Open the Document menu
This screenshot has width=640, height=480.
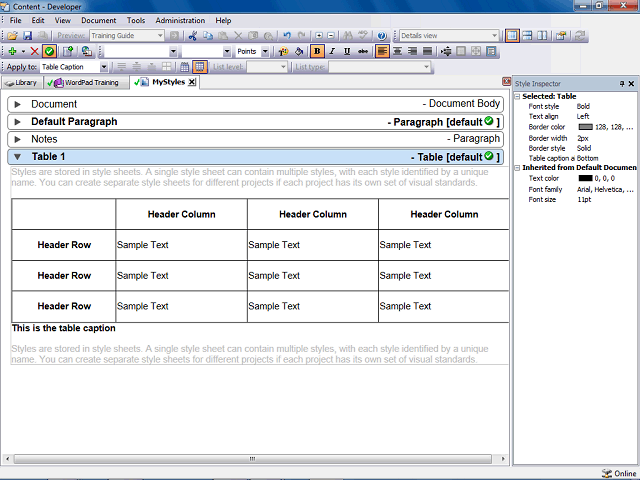tap(98, 20)
